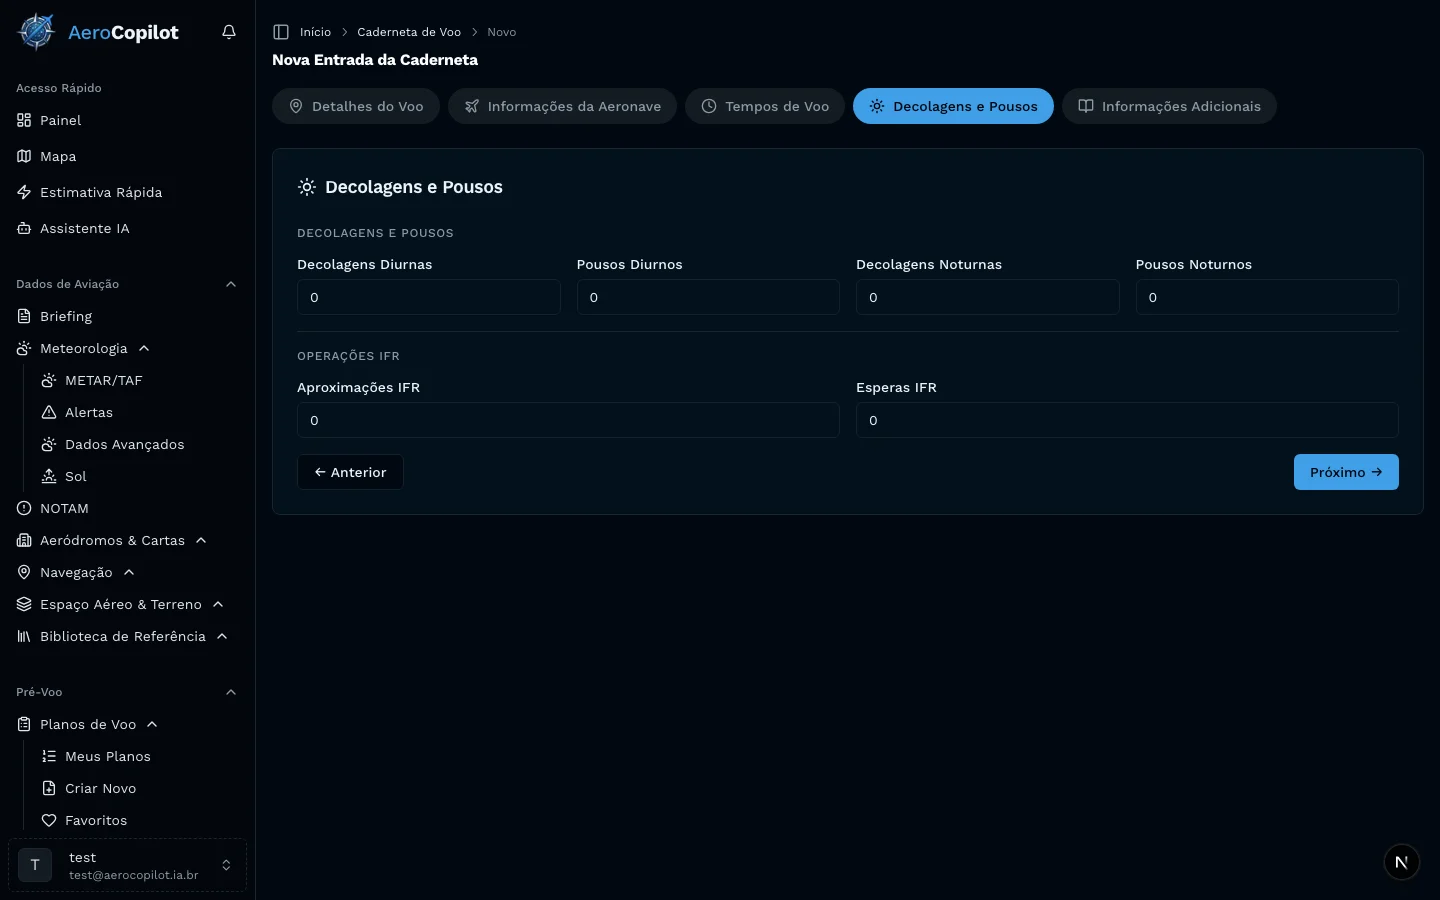Collapse the Planos de Voo submenu
Screen dimensions: 1440x900
152,724
